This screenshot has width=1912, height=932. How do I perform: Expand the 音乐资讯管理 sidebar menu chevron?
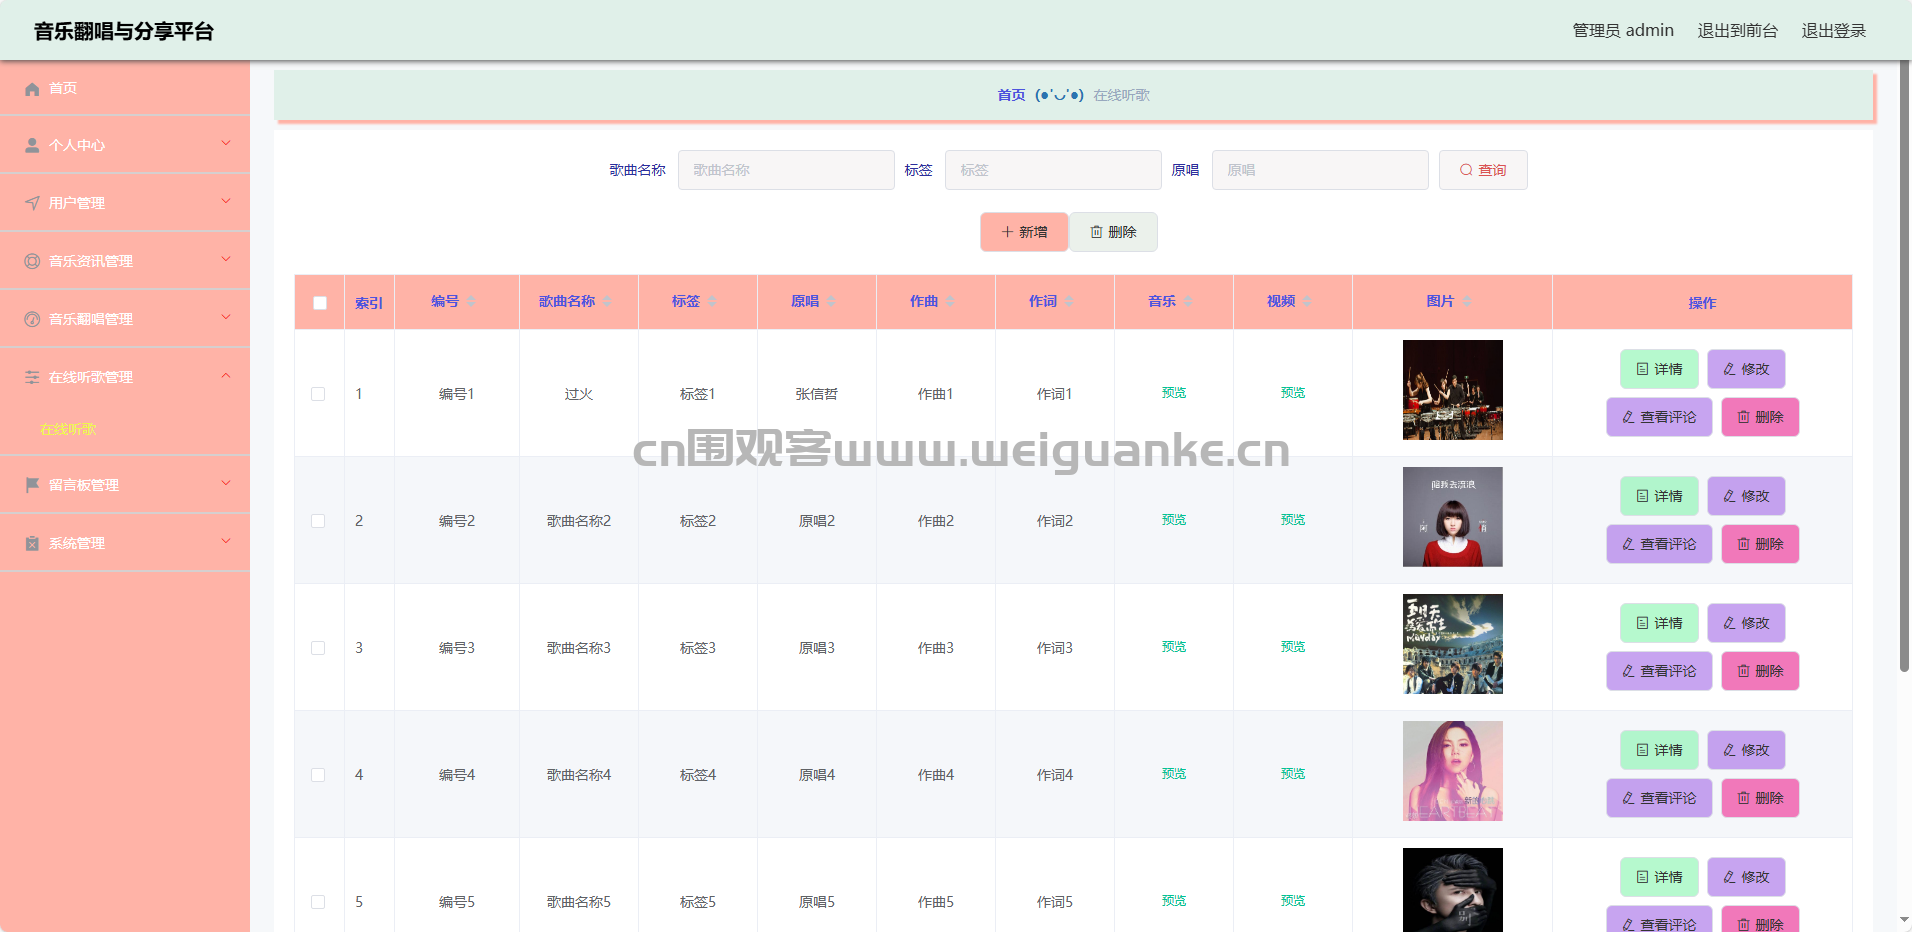tap(226, 259)
